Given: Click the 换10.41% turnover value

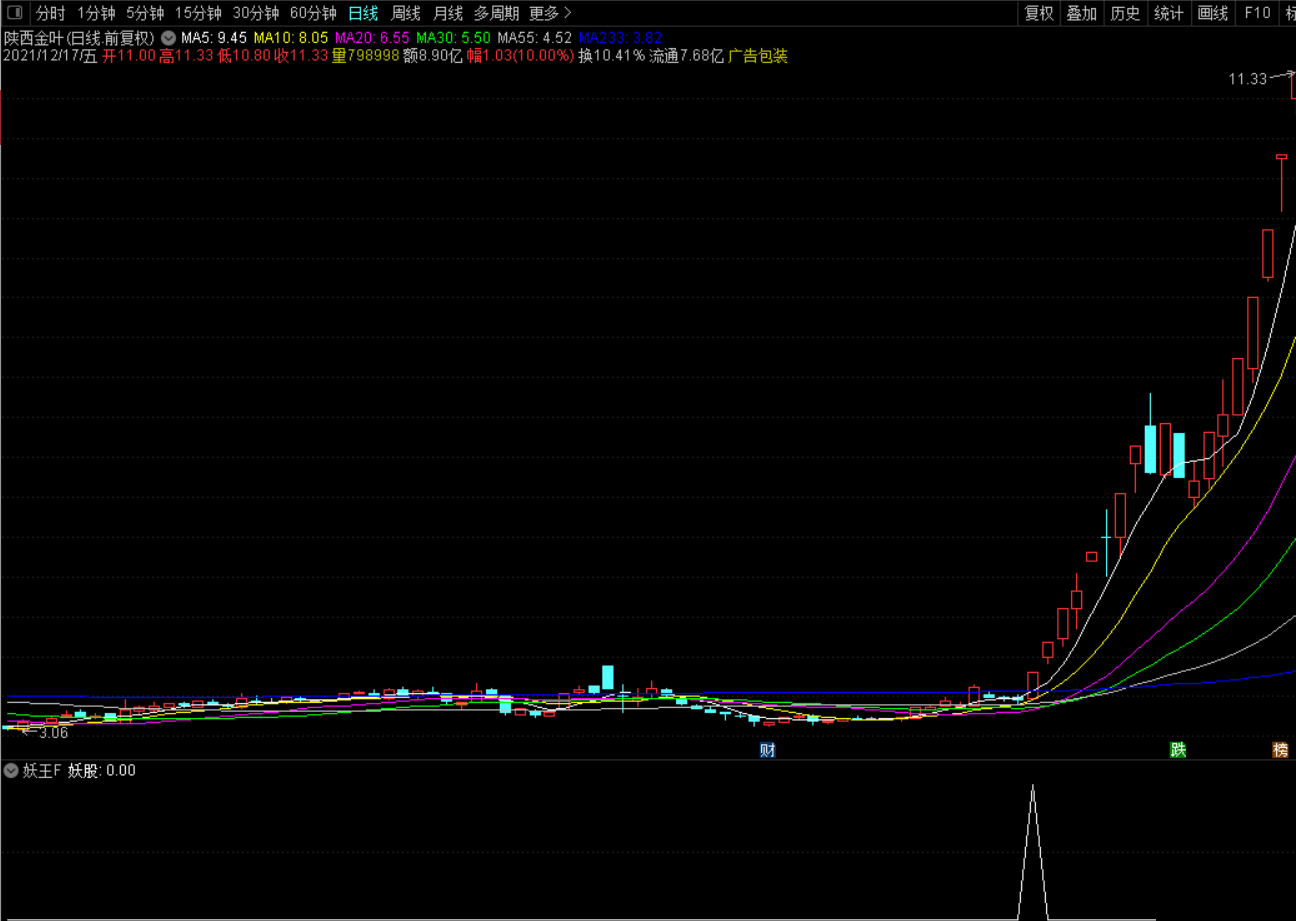Looking at the screenshot, I should tap(612, 56).
